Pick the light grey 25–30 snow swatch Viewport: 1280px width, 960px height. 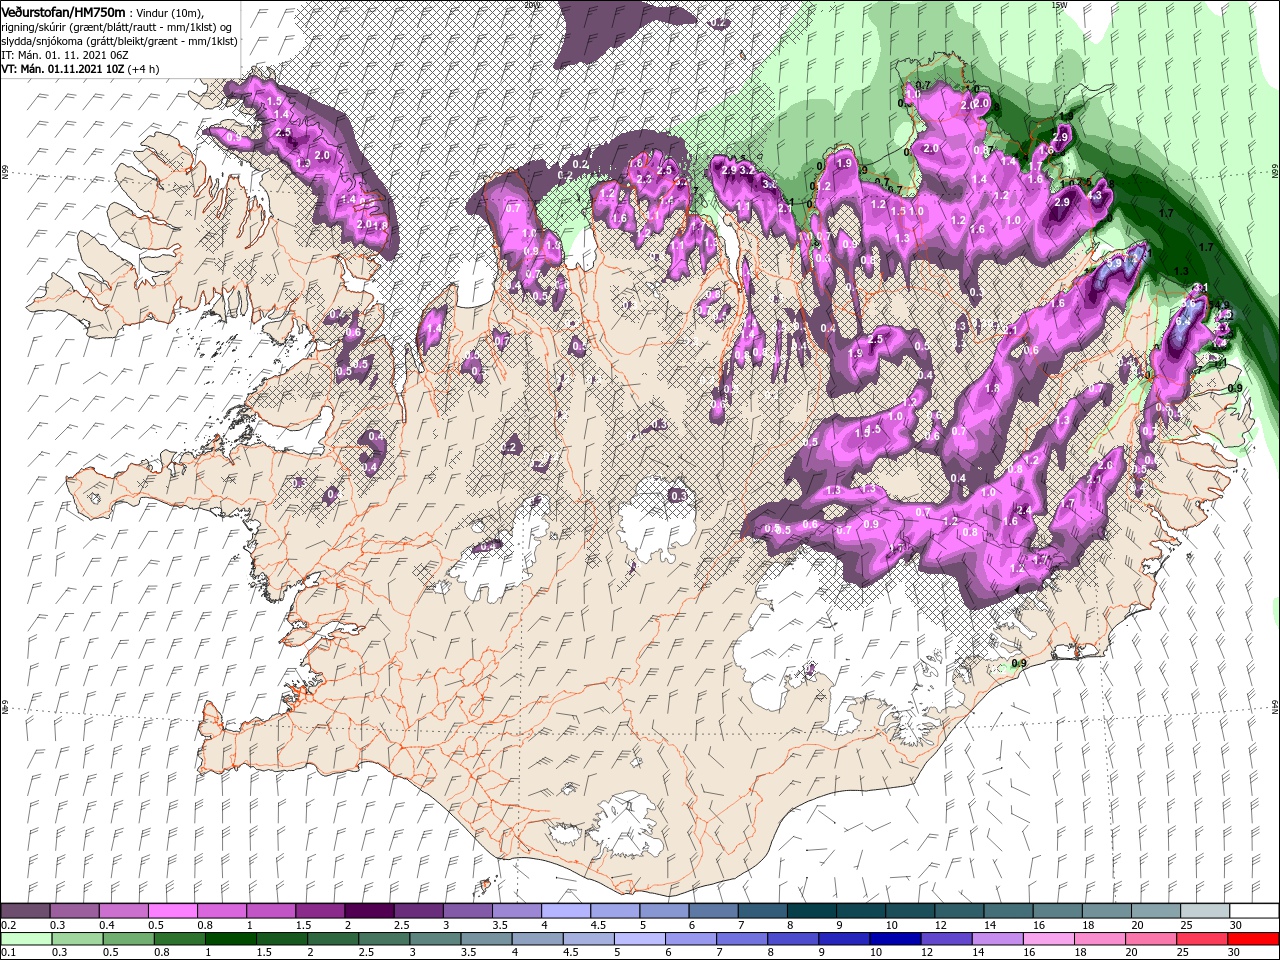(x=1203, y=910)
